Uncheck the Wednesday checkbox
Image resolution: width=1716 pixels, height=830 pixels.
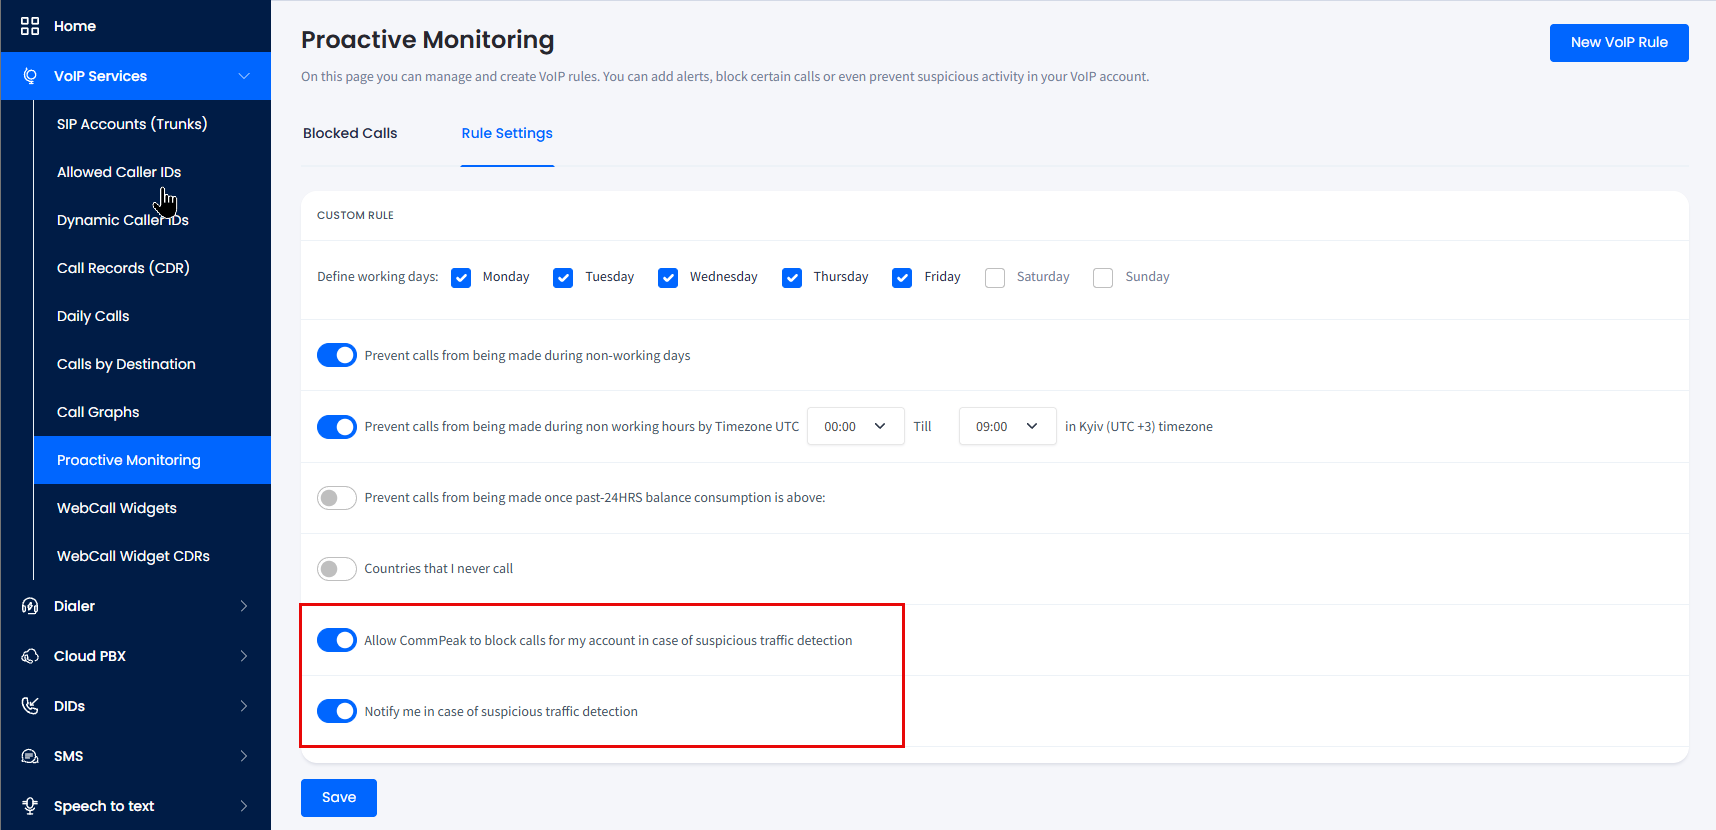[668, 278]
